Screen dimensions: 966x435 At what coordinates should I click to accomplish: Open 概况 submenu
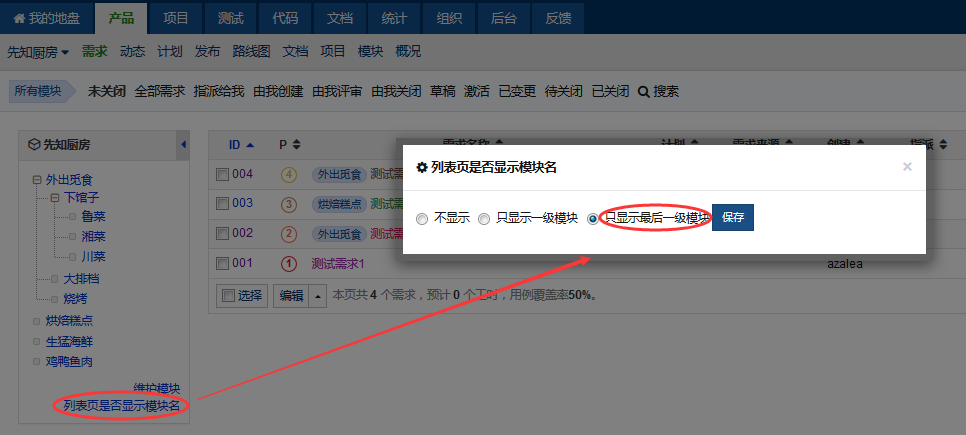(x=408, y=52)
